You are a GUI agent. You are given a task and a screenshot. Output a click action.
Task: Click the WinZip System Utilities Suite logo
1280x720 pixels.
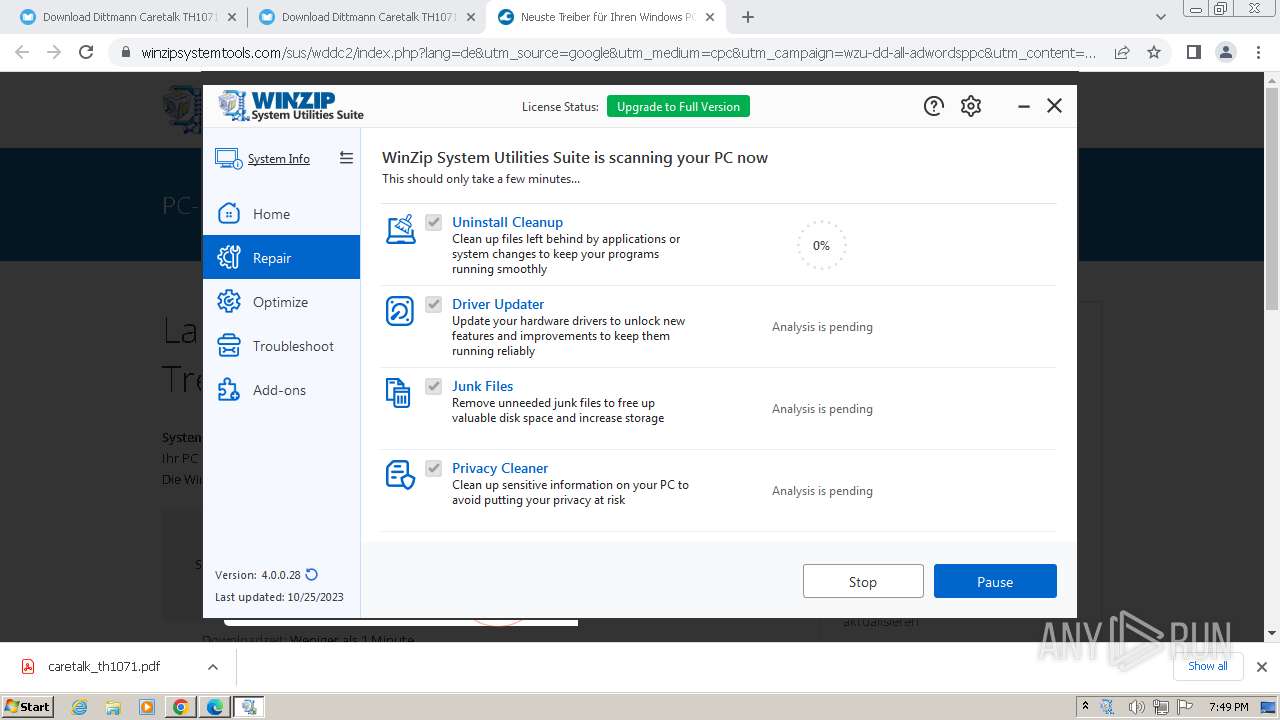point(291,105)
